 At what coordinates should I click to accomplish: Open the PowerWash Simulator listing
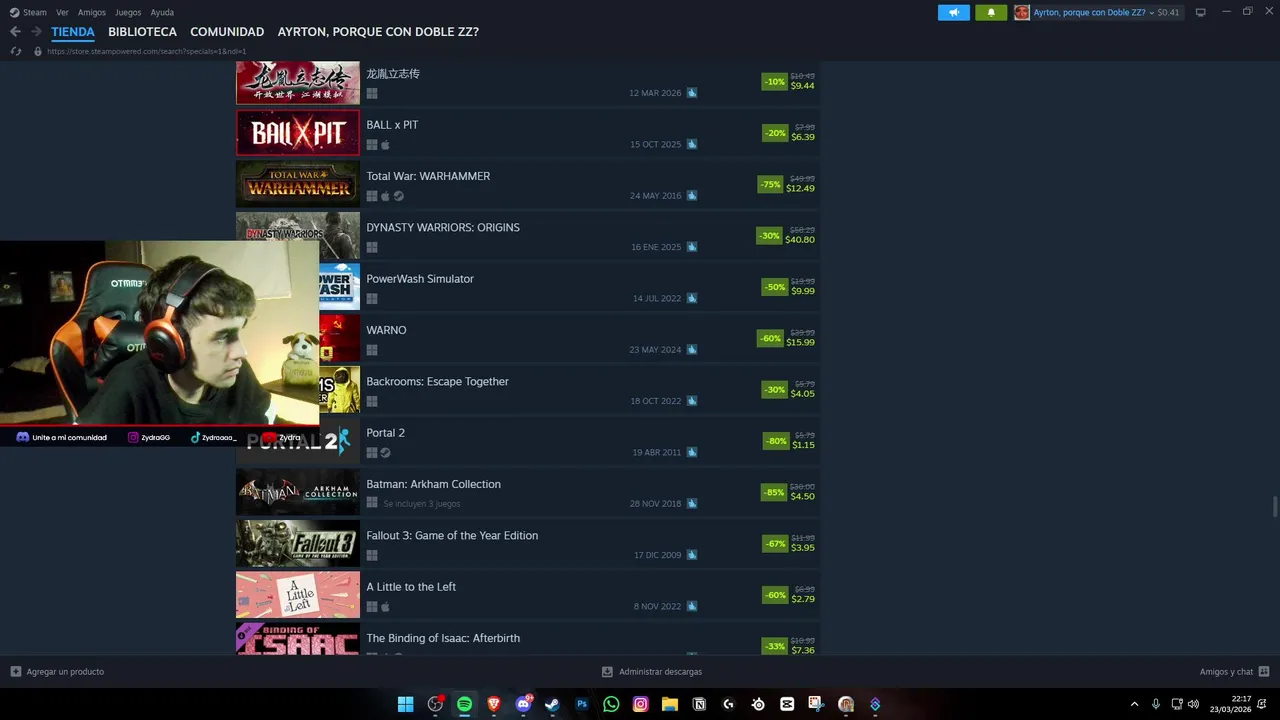click(528, 287)
